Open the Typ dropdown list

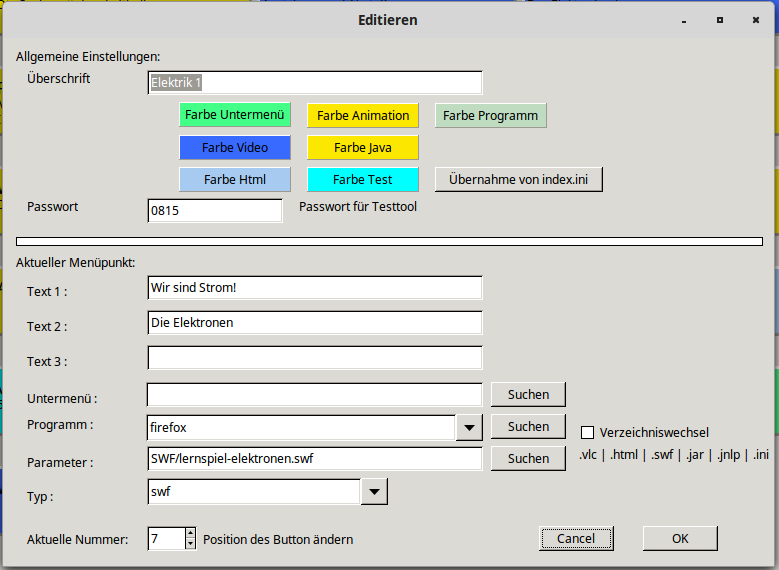373,491
